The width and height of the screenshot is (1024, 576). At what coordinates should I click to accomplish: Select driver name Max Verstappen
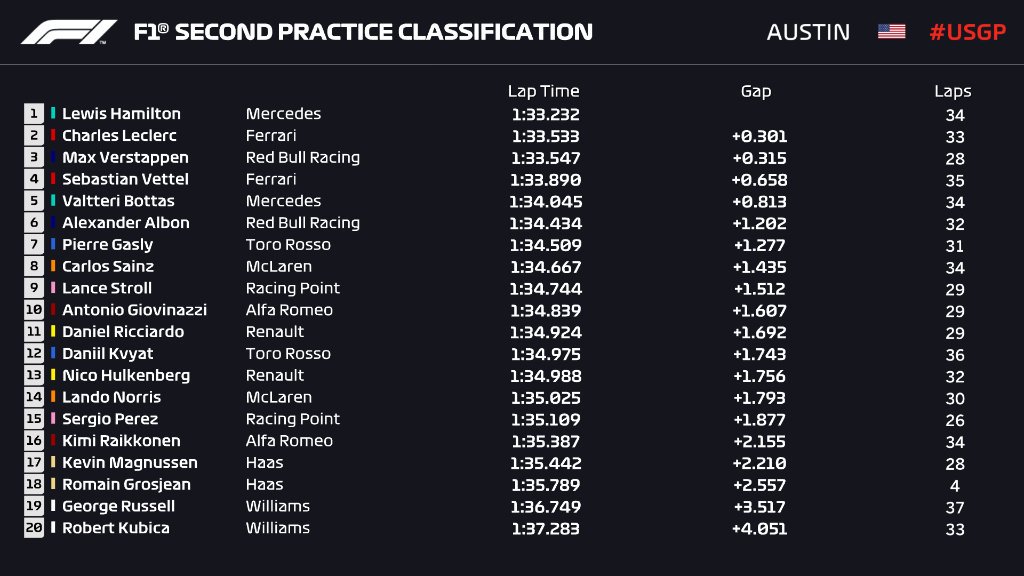click(x=125, y=158)
